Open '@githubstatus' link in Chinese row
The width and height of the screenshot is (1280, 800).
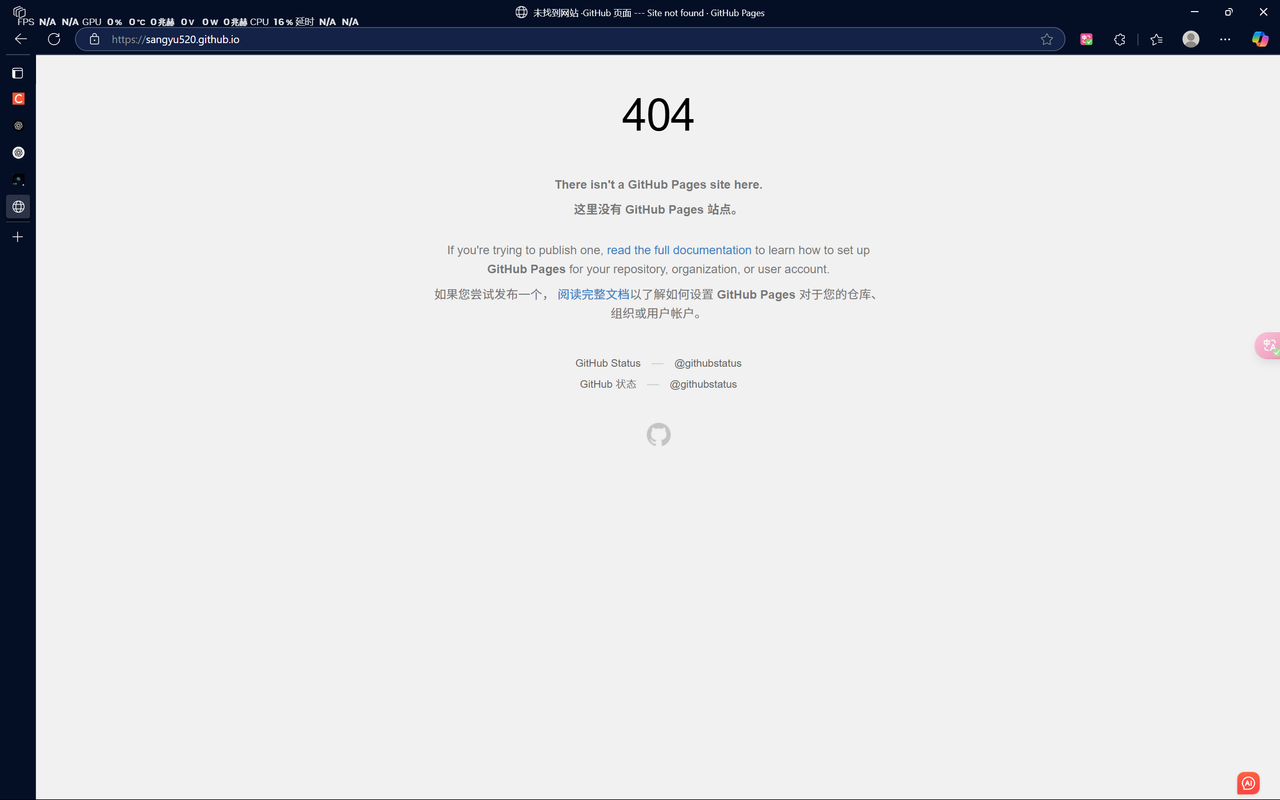703,384
